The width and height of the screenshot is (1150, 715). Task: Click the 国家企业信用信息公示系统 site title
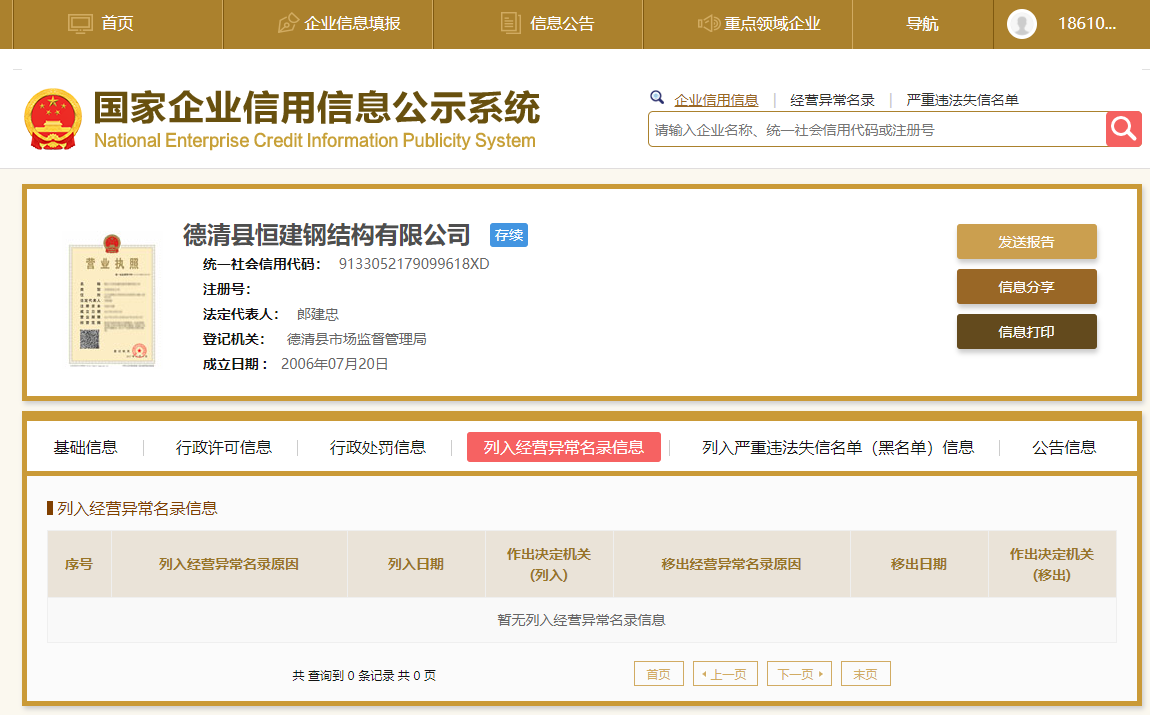[316, 108]
